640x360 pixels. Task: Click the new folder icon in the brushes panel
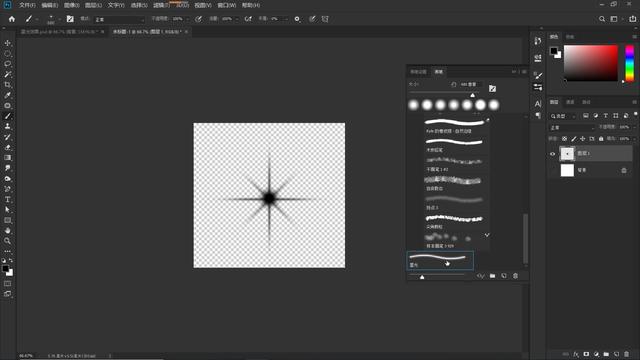pos(493,276)
